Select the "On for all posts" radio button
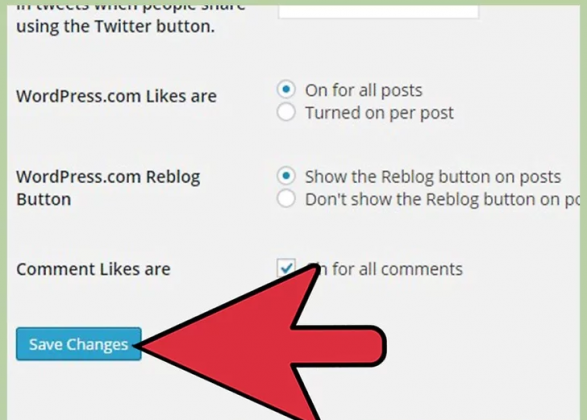The height and width of the screenshot is (420, 587). [286, 89]
